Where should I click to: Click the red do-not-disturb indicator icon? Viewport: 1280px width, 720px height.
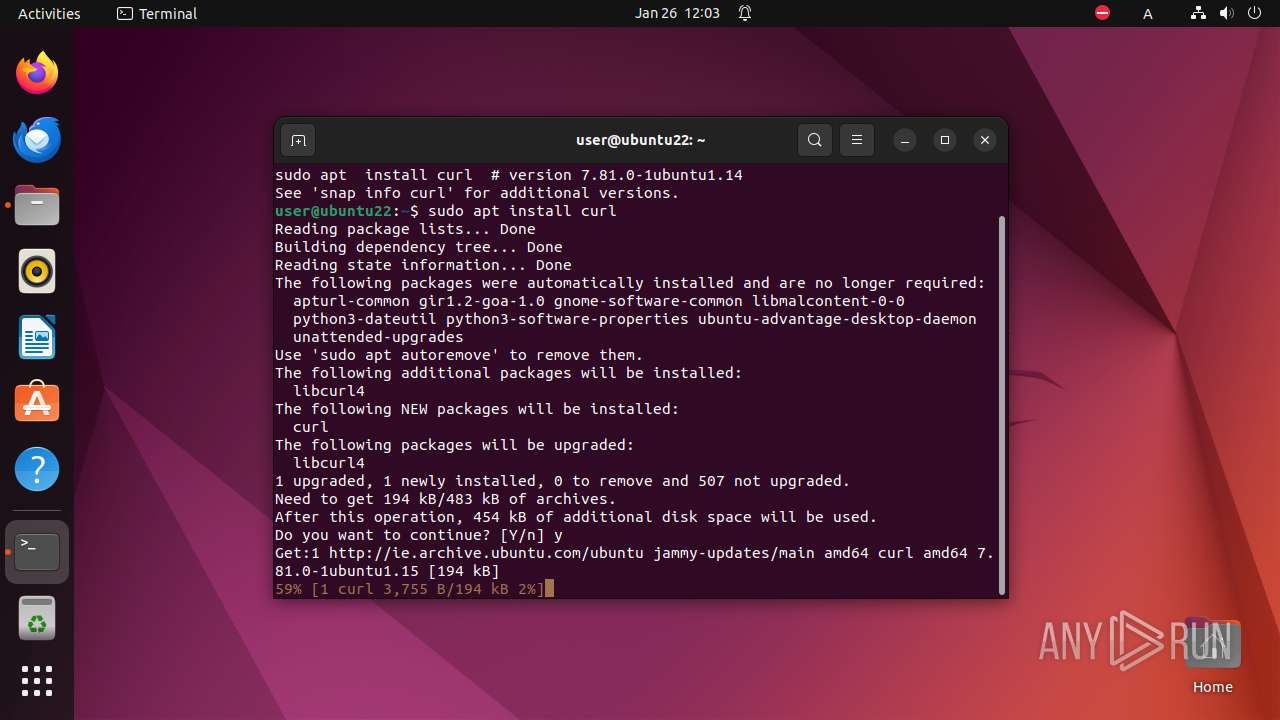pyautogui.click(x=1102, y=13)
